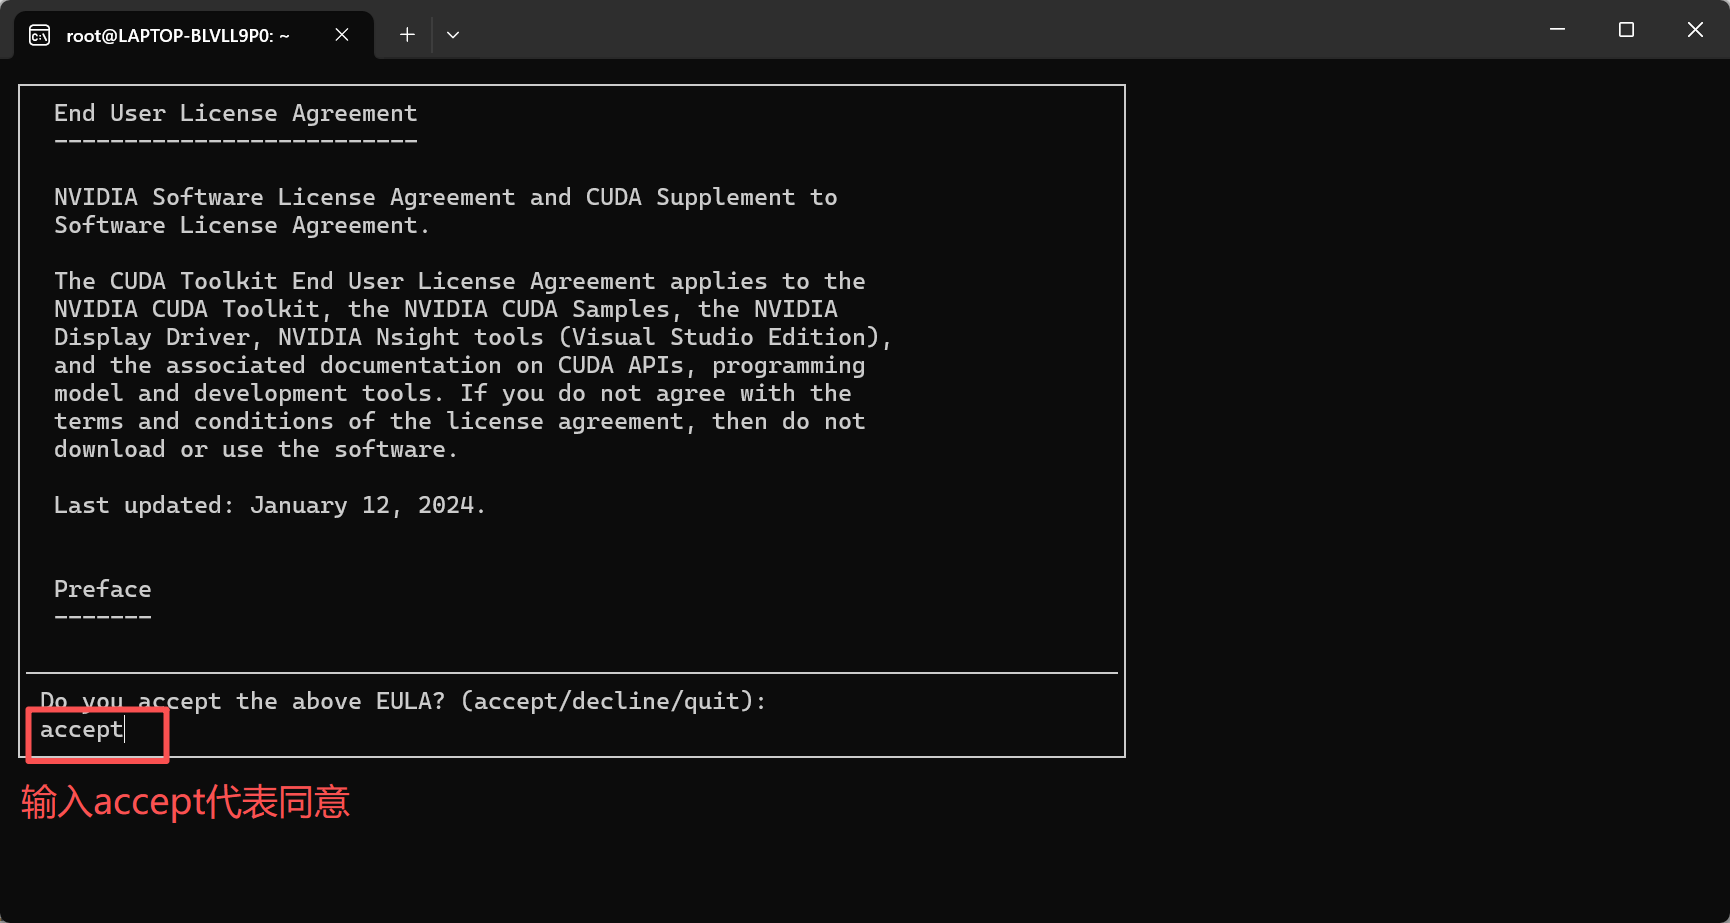Open a new terminal tab with plus

(x=407, y=35)
